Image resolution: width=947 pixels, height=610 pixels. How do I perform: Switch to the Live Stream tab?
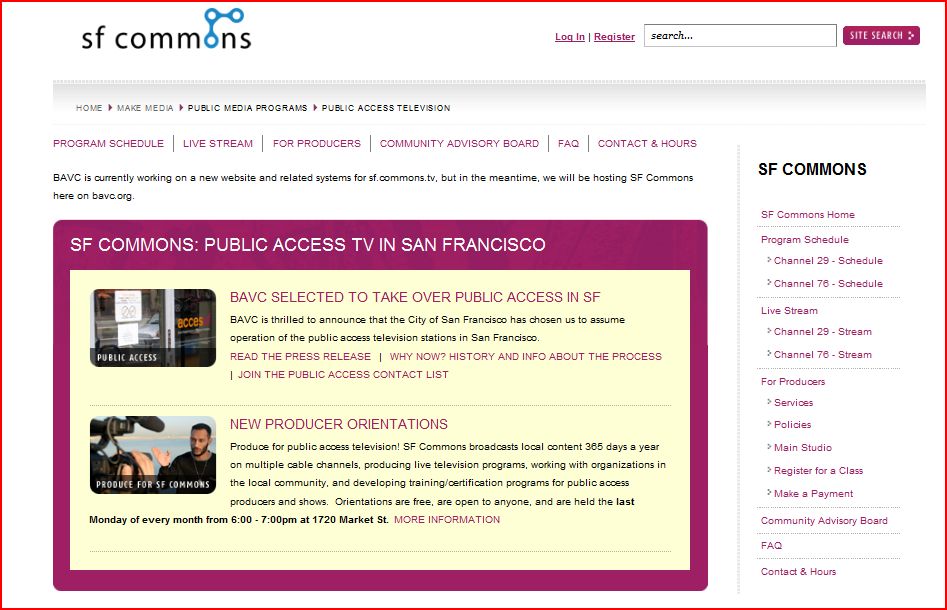[218, 144]
